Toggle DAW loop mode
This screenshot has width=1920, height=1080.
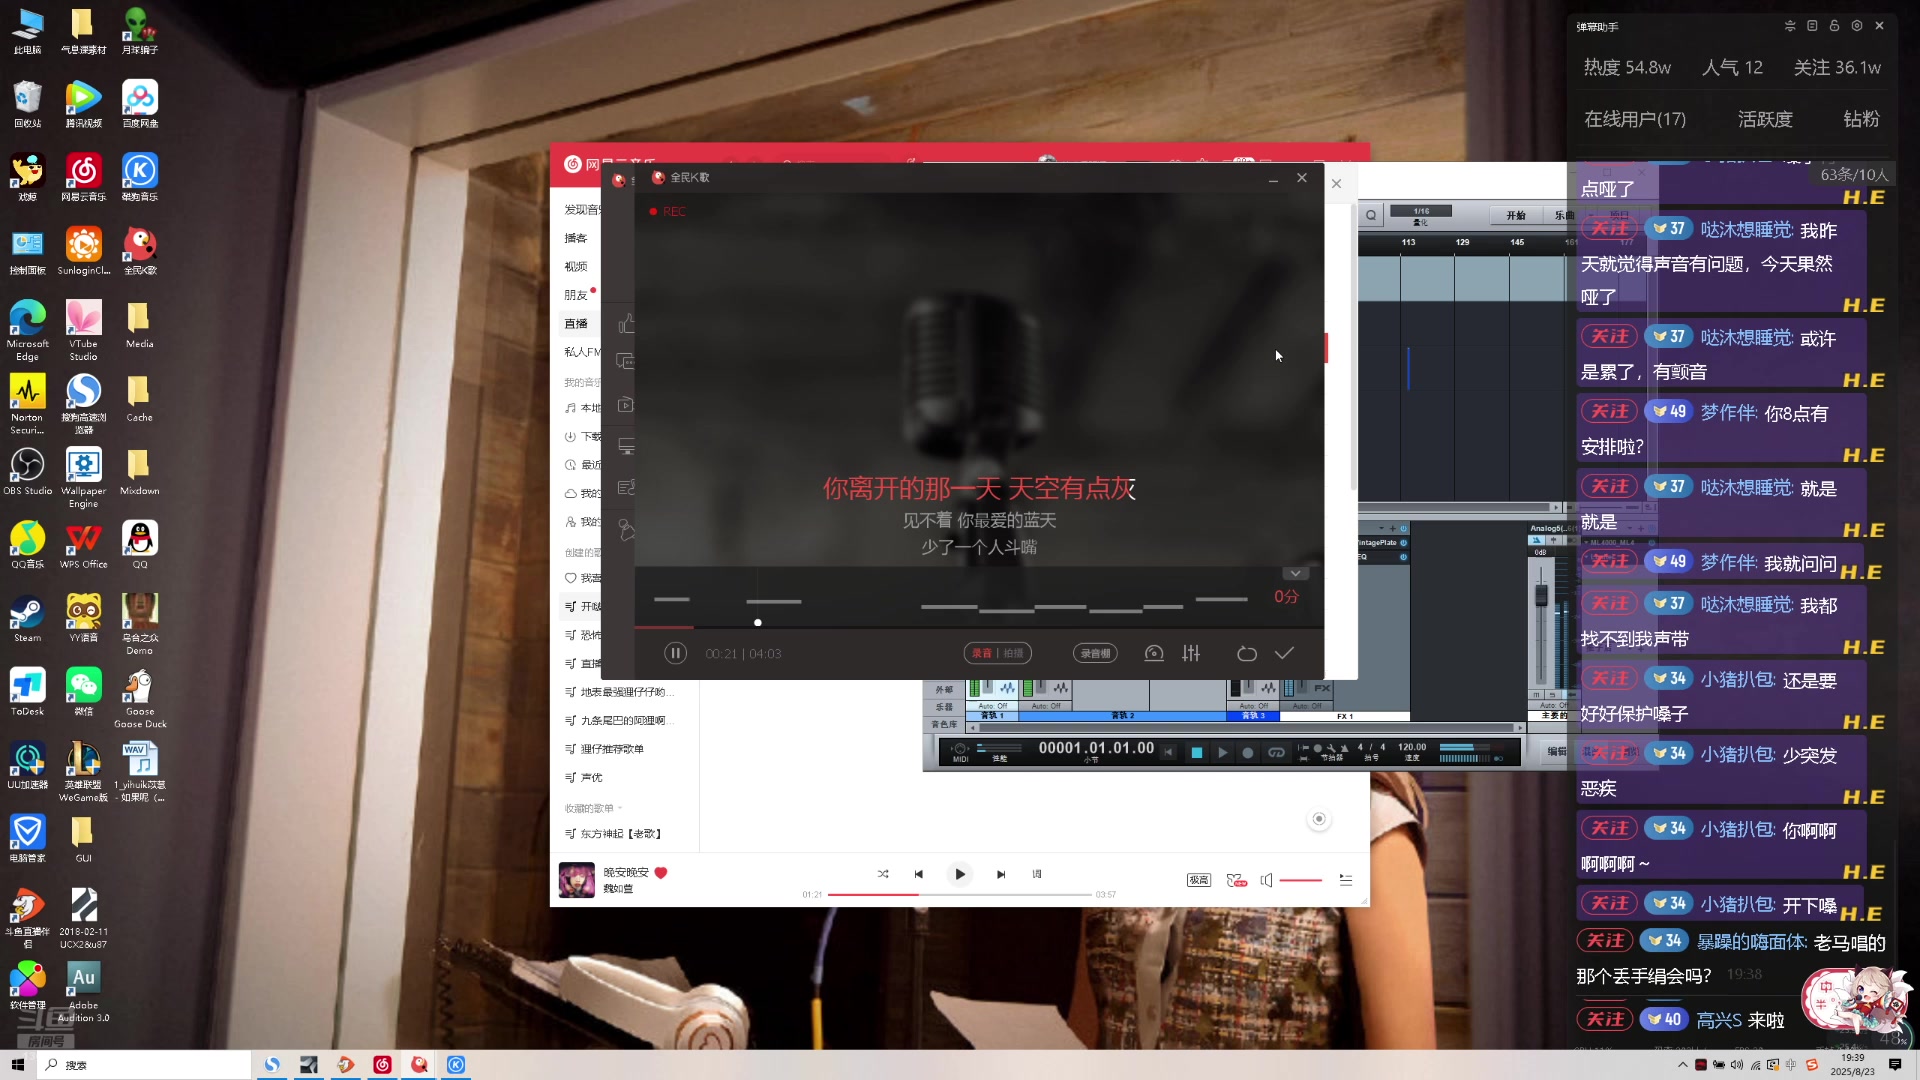(1276, 752)
